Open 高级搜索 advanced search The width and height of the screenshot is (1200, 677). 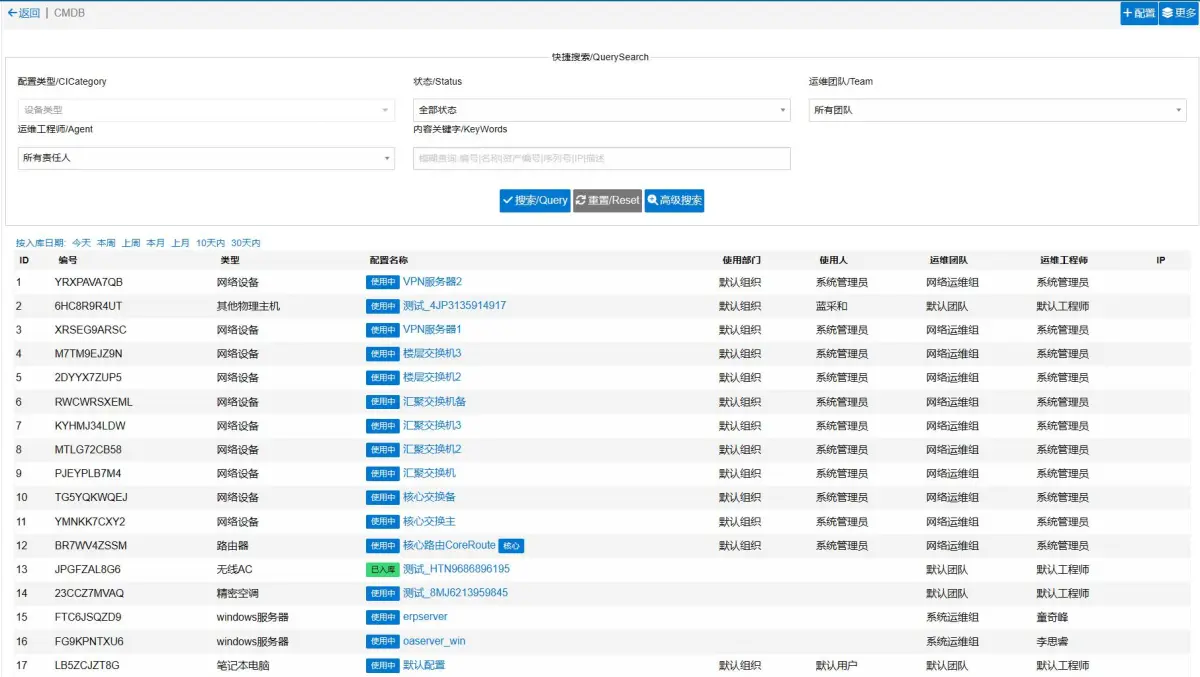coord(675,200)
